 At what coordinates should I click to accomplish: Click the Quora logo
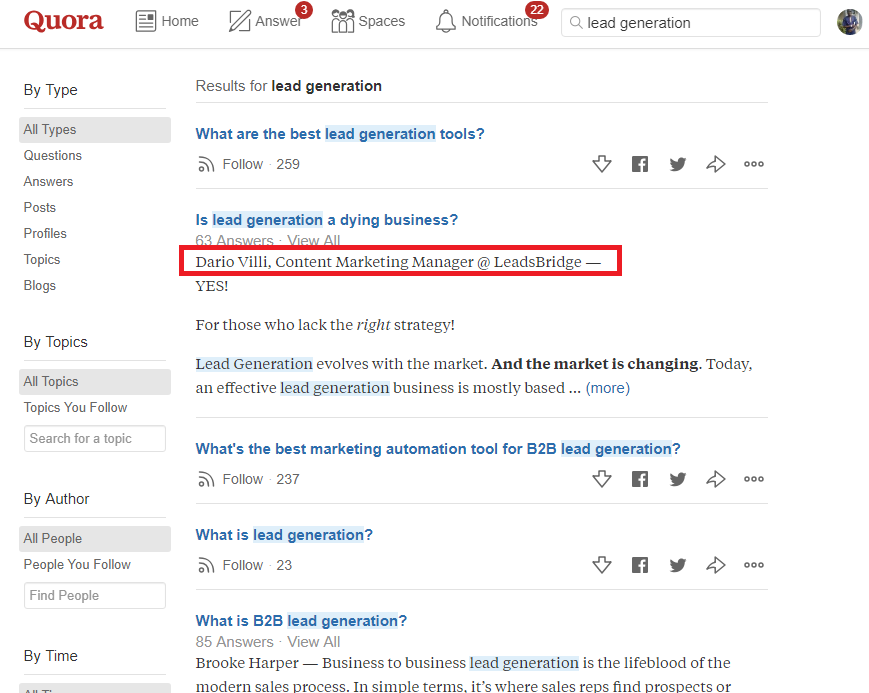63,21
